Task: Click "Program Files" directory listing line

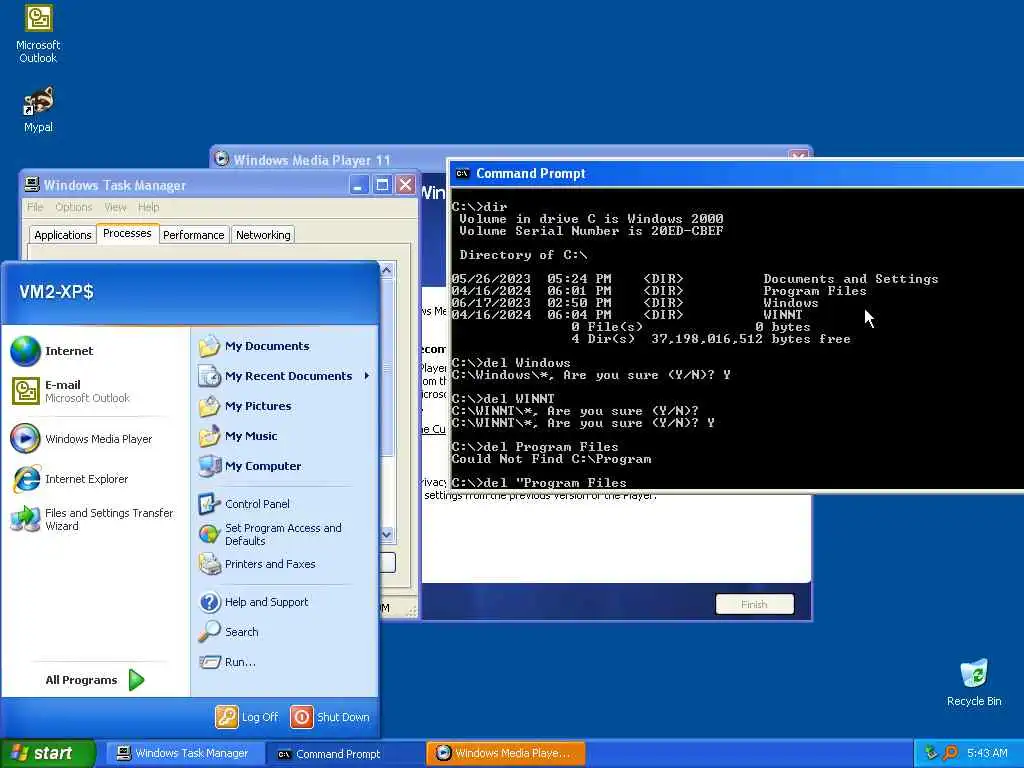Action: pos(659,291)
